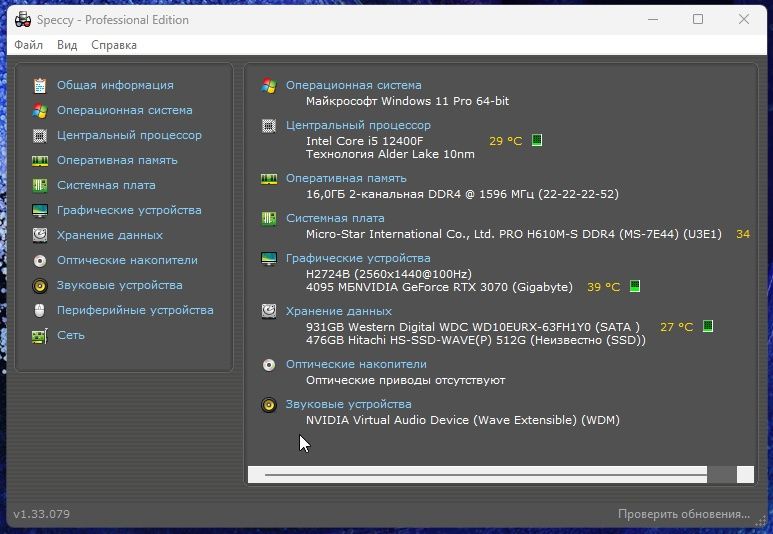Open Системная плата heading link in summary
Viewport: 773px width, 534px height.
click(335, 218)
